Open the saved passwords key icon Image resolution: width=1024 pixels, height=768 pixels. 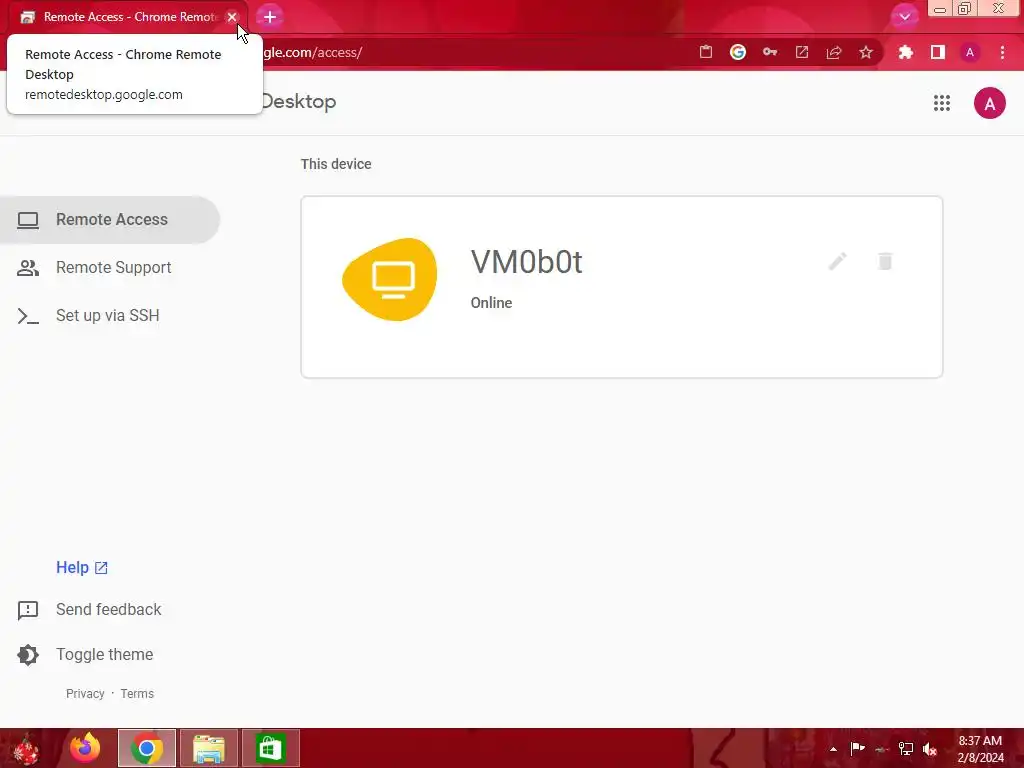click(770, 52)
